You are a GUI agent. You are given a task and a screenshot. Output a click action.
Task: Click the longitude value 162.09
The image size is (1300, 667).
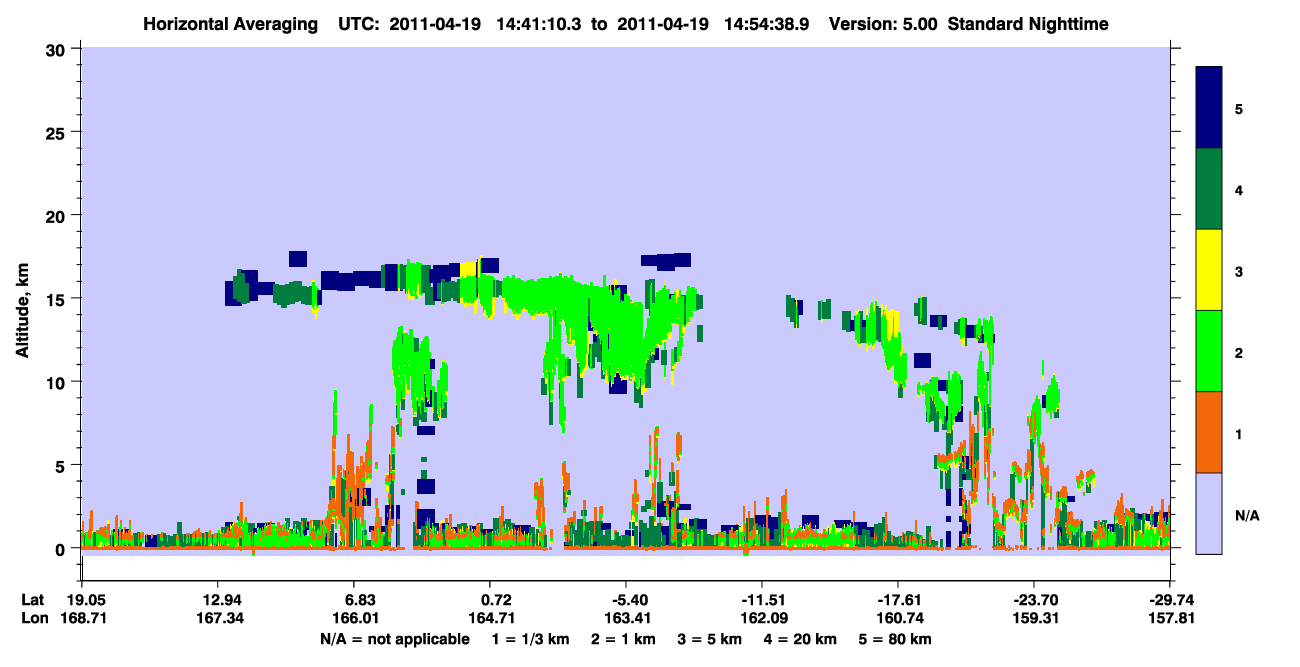pyautogui.click(x=766, y=619)
